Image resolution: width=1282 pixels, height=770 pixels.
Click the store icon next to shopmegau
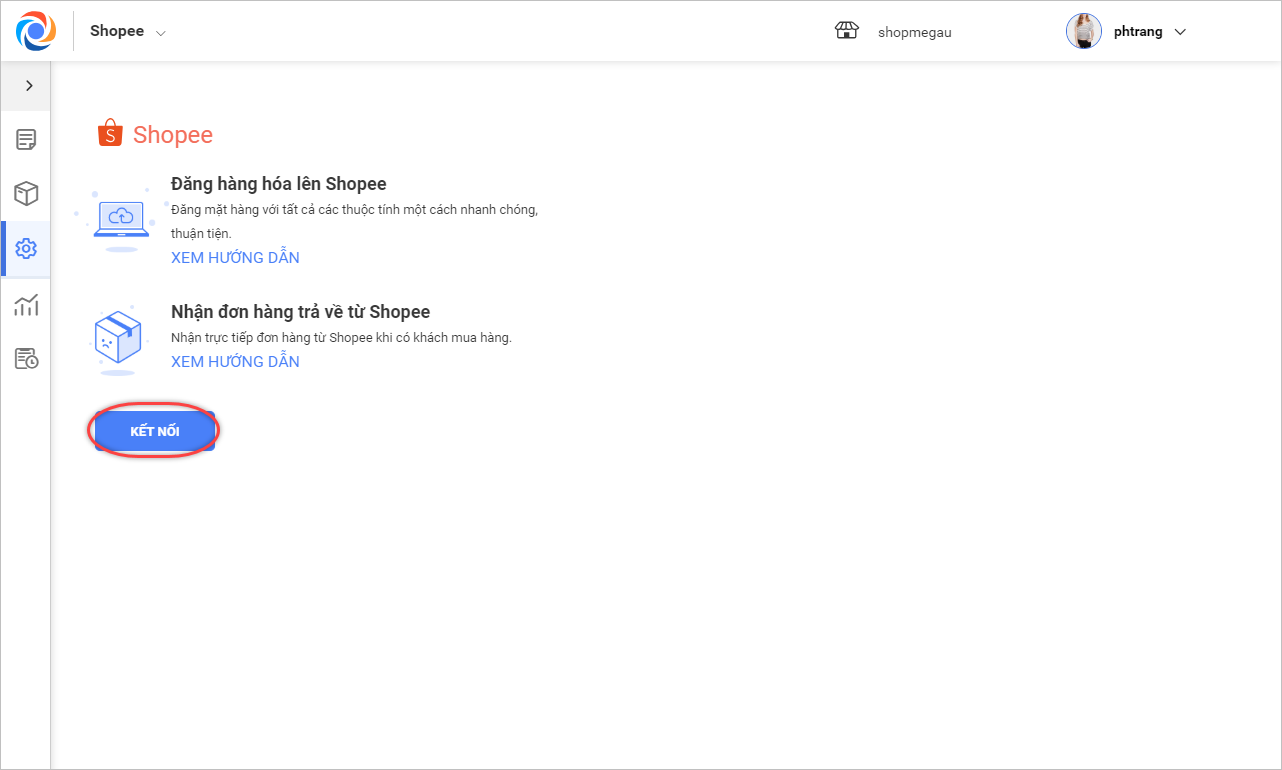[847, 31]
